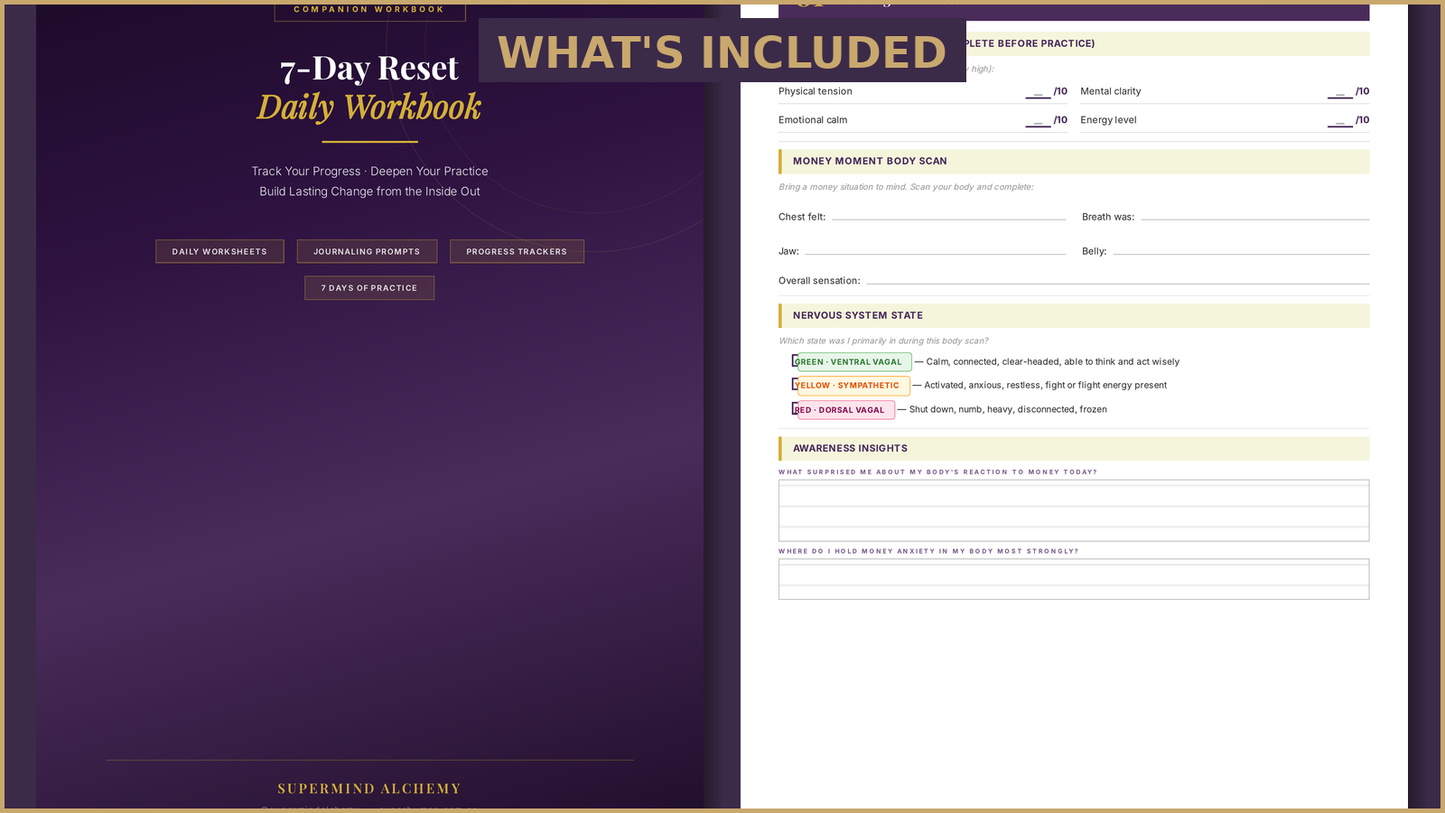Click the 'Where do I hold money anxiety' box
The image size is (1445, 813).
1074,579
